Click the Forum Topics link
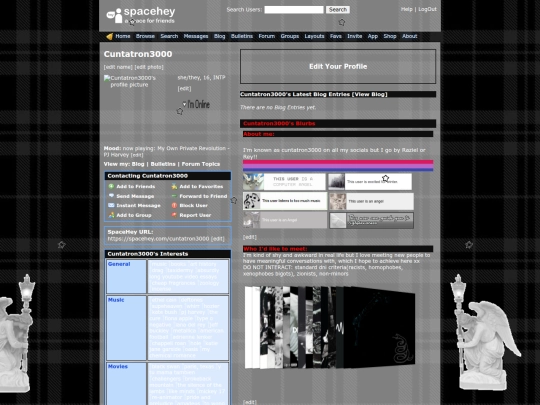 pyautogui.click(x=201, y=164)
